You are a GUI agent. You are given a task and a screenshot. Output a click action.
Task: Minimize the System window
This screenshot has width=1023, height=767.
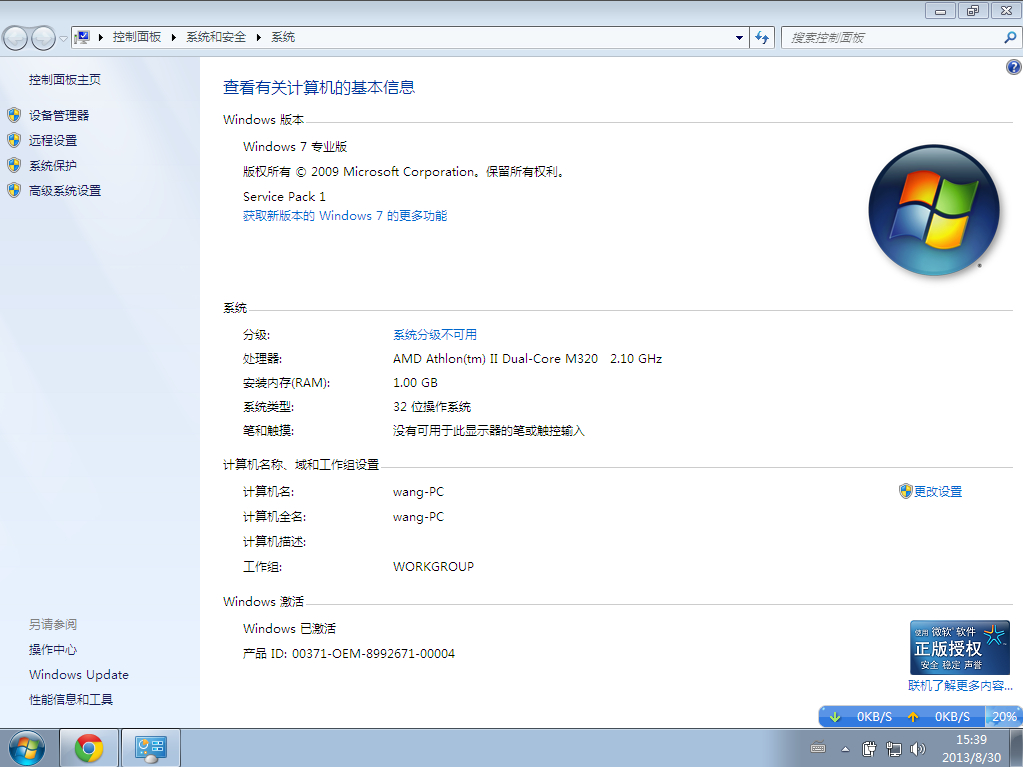pyautogui.click(x=941, y=10)
